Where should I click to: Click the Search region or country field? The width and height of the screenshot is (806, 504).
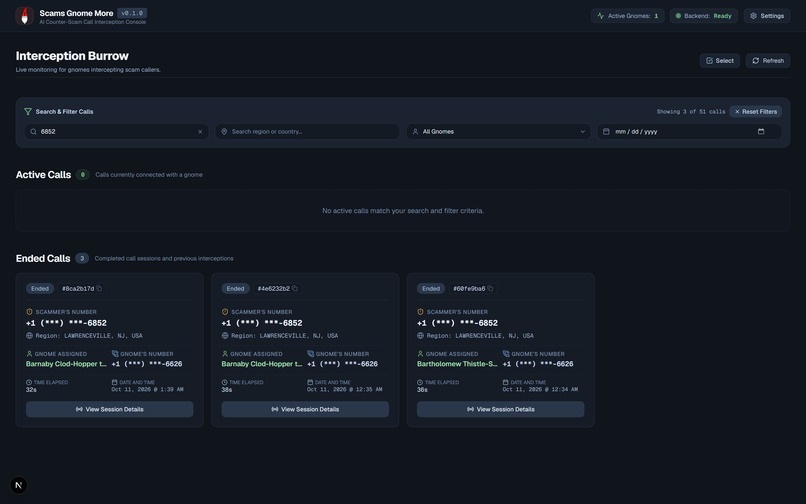pos(307,132)
